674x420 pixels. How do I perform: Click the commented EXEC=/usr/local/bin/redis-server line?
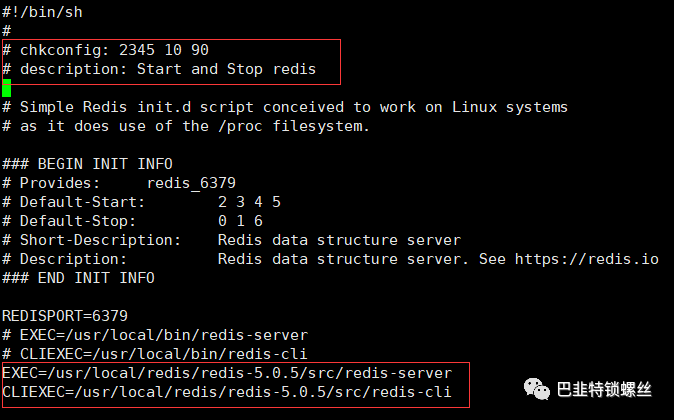tap(155, 335)
